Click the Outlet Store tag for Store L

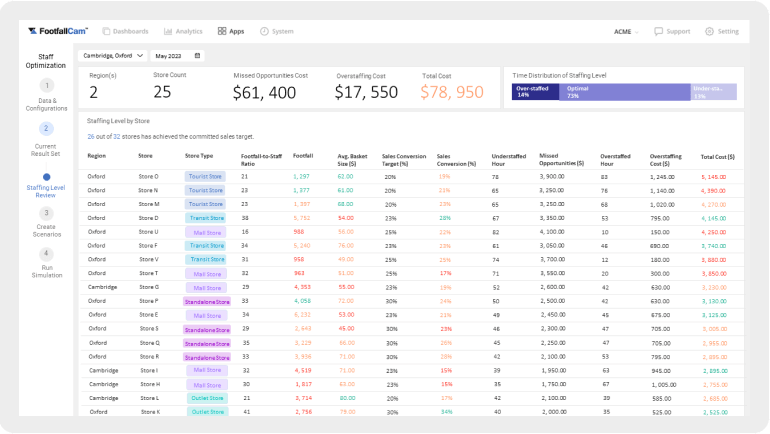pyautogui.click(x=207, y=398)
